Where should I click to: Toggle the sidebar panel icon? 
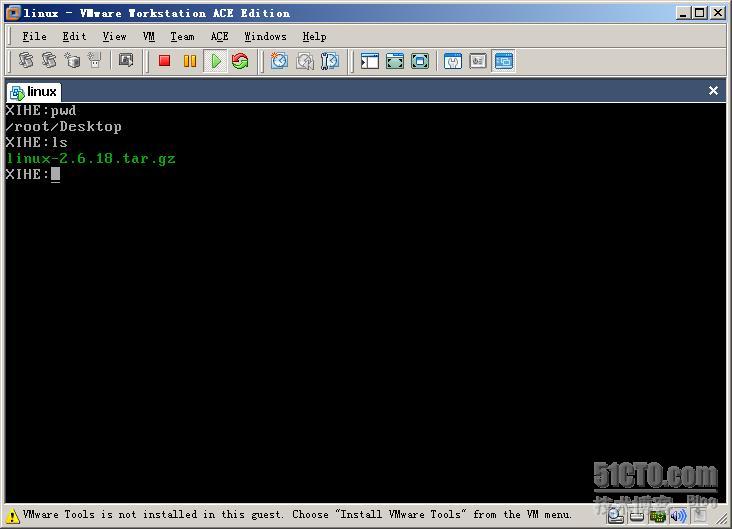370,61
